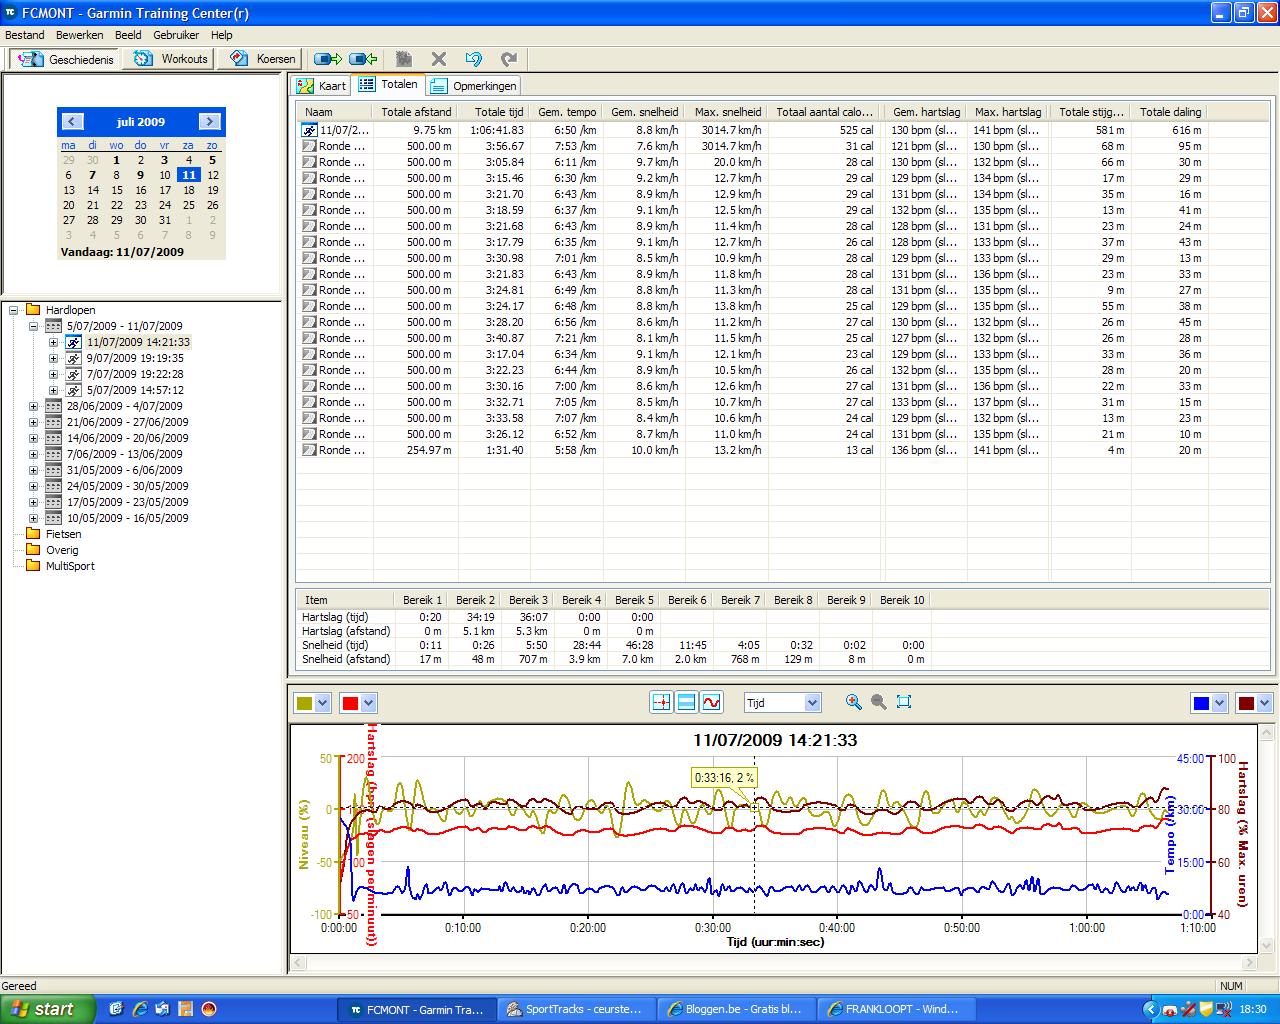Image resolution: width=1280 pixels, height=1024 pixels.
Task: Click the activity icon of the 11/07/2... table row
Action: point(310,130)
